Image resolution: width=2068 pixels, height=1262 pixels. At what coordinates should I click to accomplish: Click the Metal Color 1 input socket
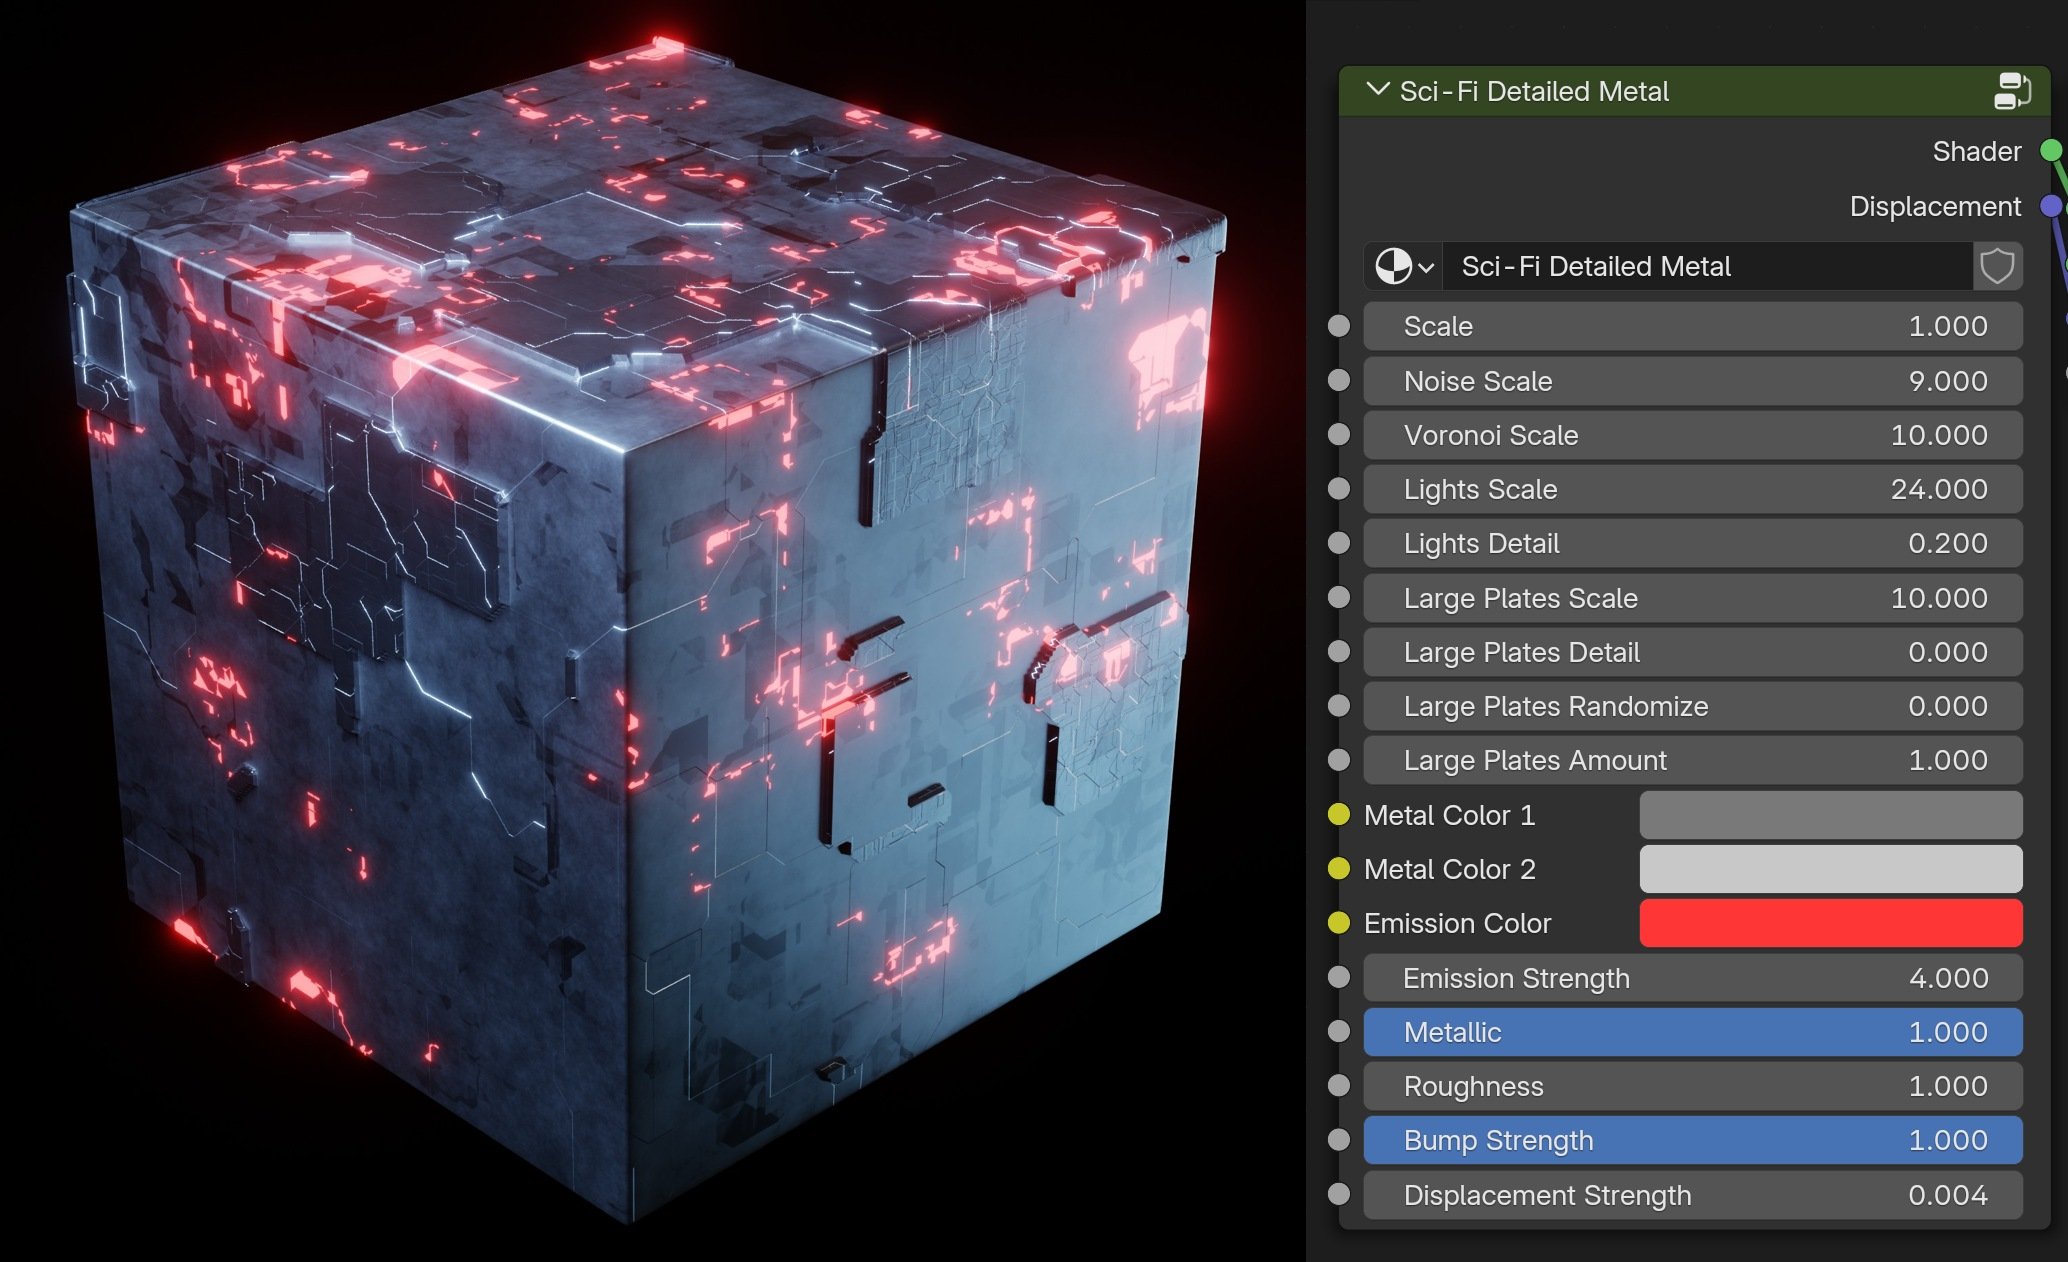click(1339, 815)
